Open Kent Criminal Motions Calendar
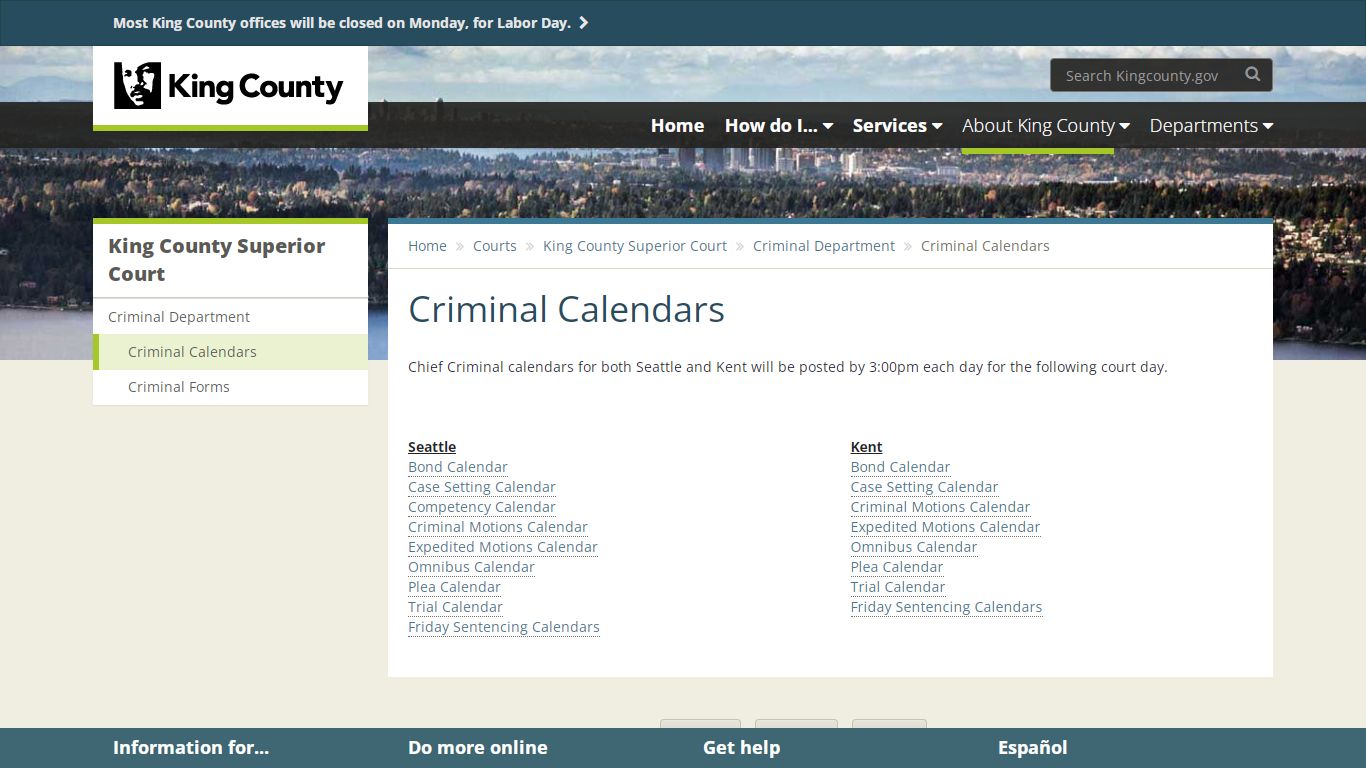This screenshot has width=1366, height=768. 940,507
